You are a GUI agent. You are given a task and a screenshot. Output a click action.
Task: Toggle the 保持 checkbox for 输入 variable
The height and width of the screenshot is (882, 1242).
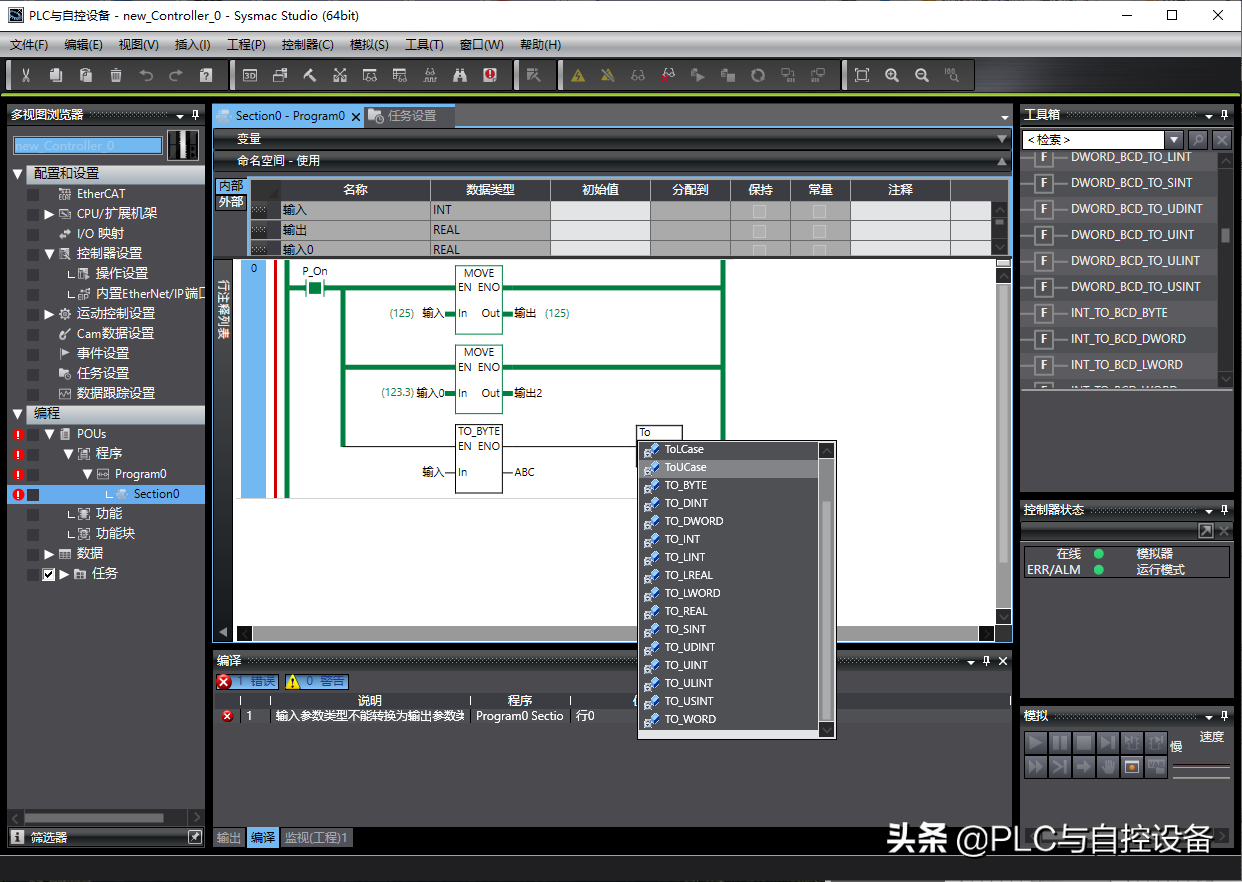click(x=759, y=211)
